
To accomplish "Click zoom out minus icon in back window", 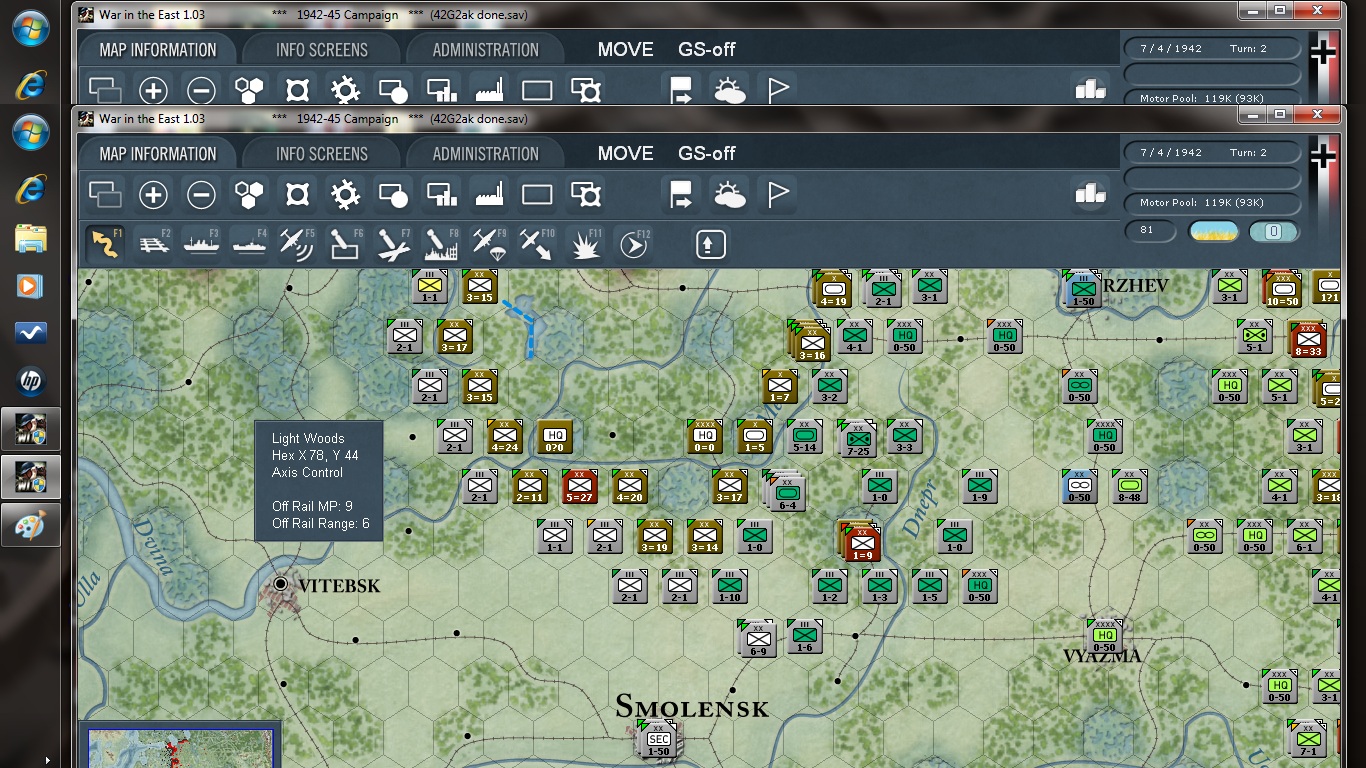I will click(201, 91).
